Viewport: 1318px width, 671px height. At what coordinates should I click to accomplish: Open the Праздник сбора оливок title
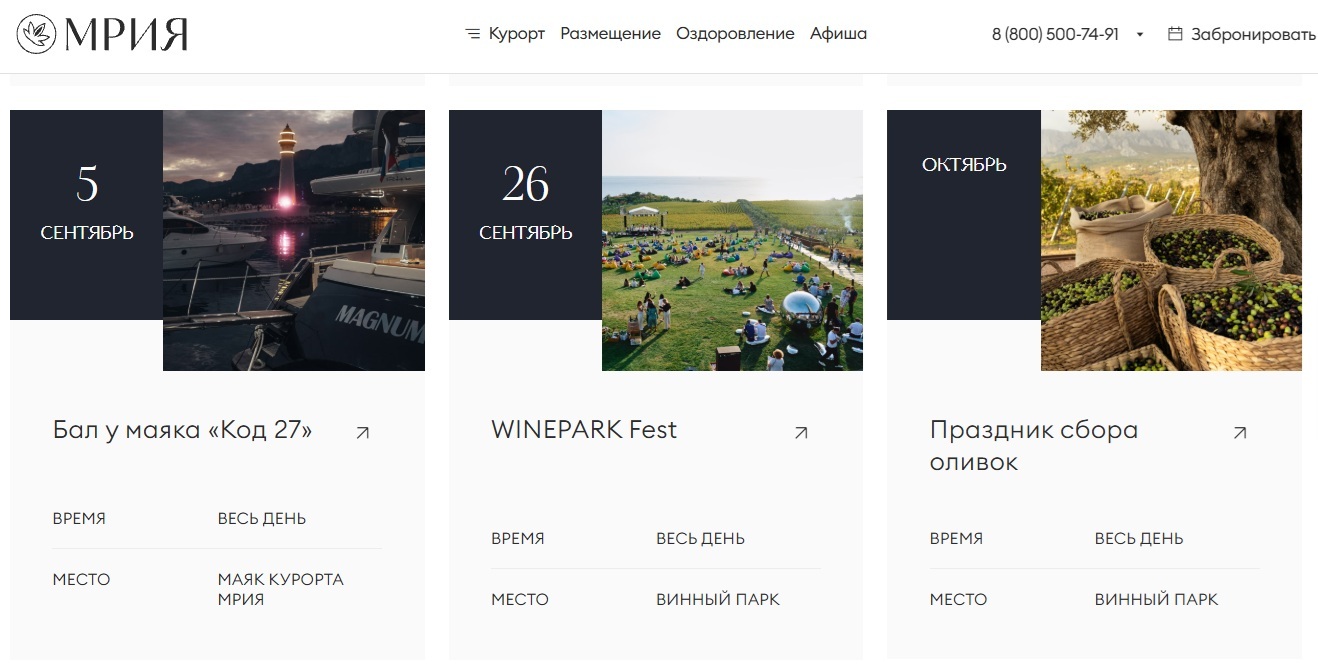point(1034,446)
